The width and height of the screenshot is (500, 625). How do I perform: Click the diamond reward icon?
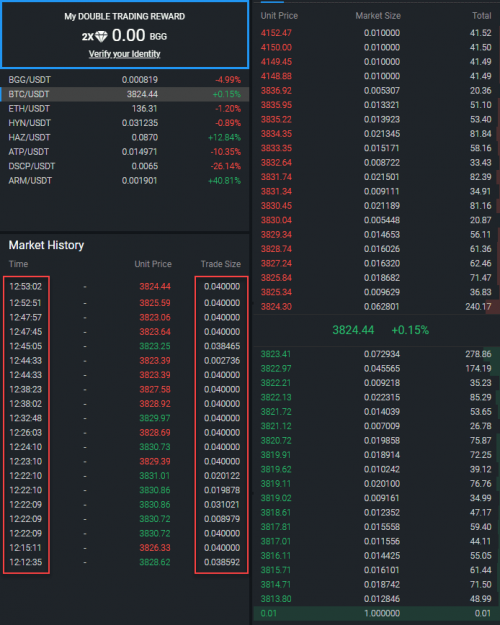101,36
